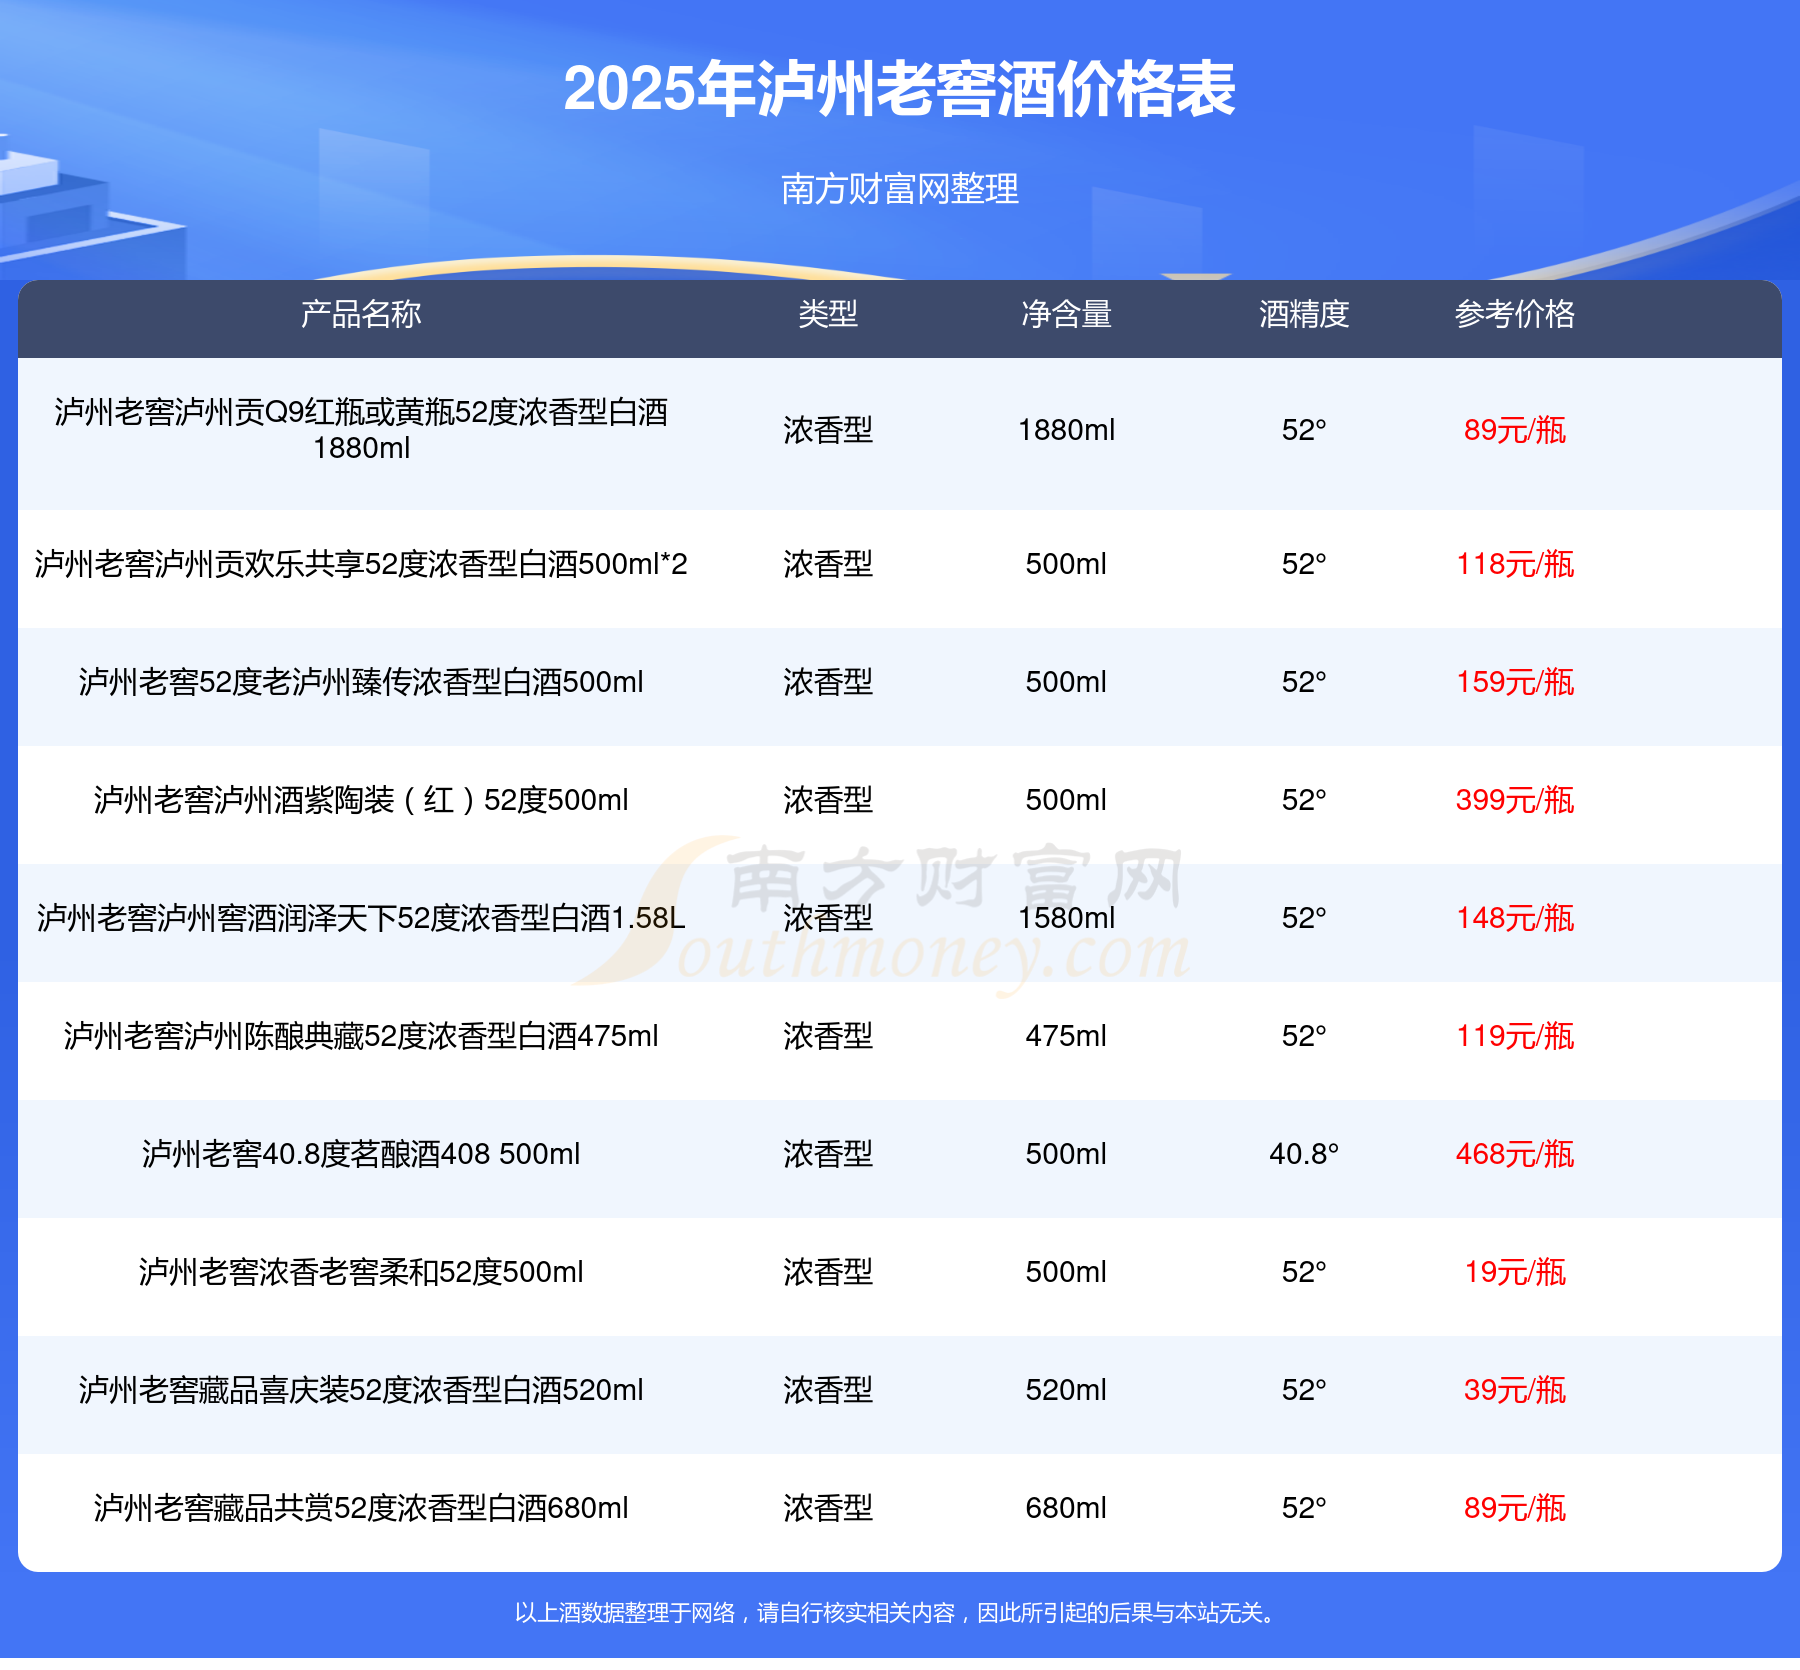This screenshot has width=1800, height=1670.
Task: Click product name 窖酒润泽天下 1.58L
Action: click(x=361, y=918)
